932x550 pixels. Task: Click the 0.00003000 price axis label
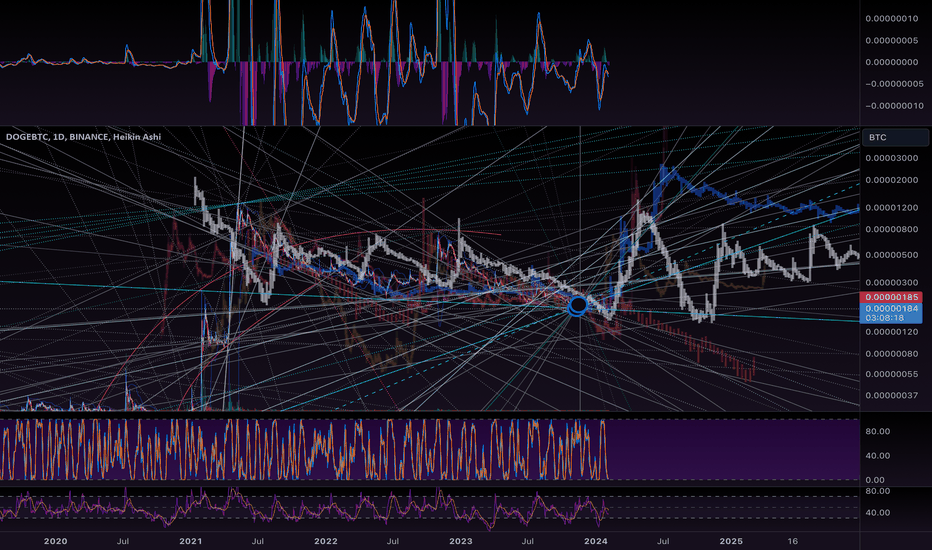click(x=892, y=158)
